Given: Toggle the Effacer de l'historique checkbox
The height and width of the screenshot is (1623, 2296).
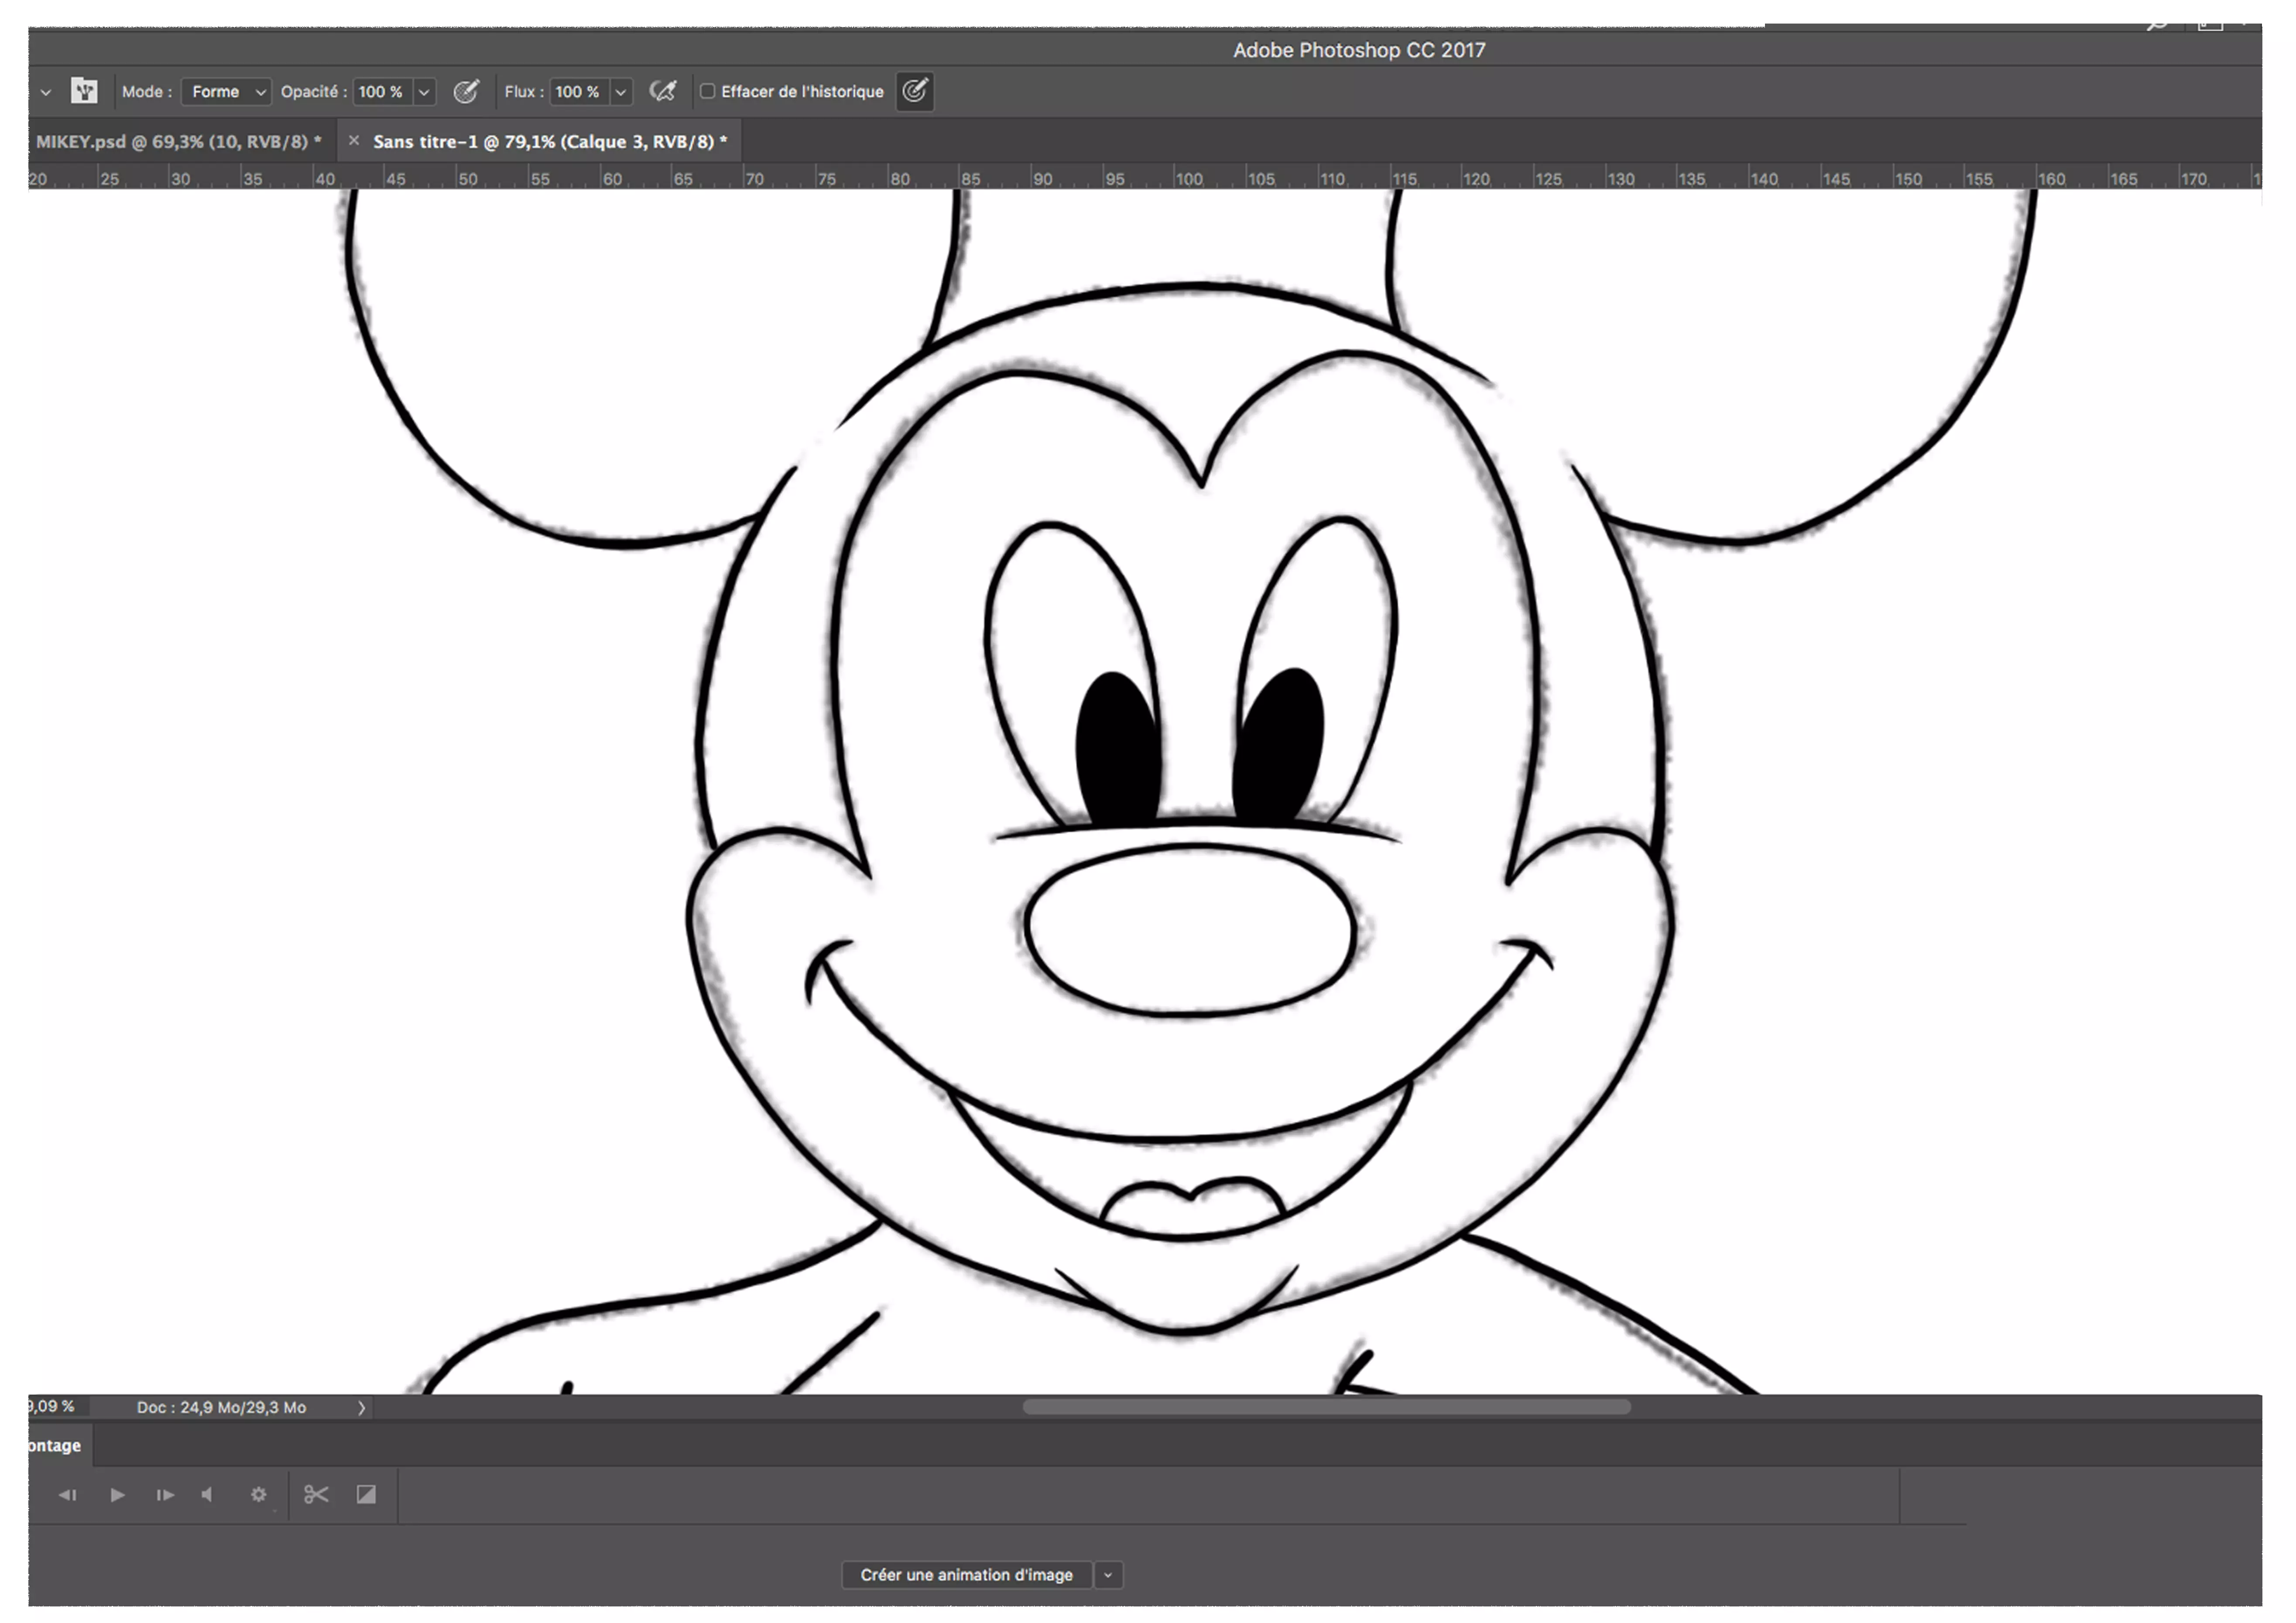Looking at the screenshot, I should click(709, 91).
